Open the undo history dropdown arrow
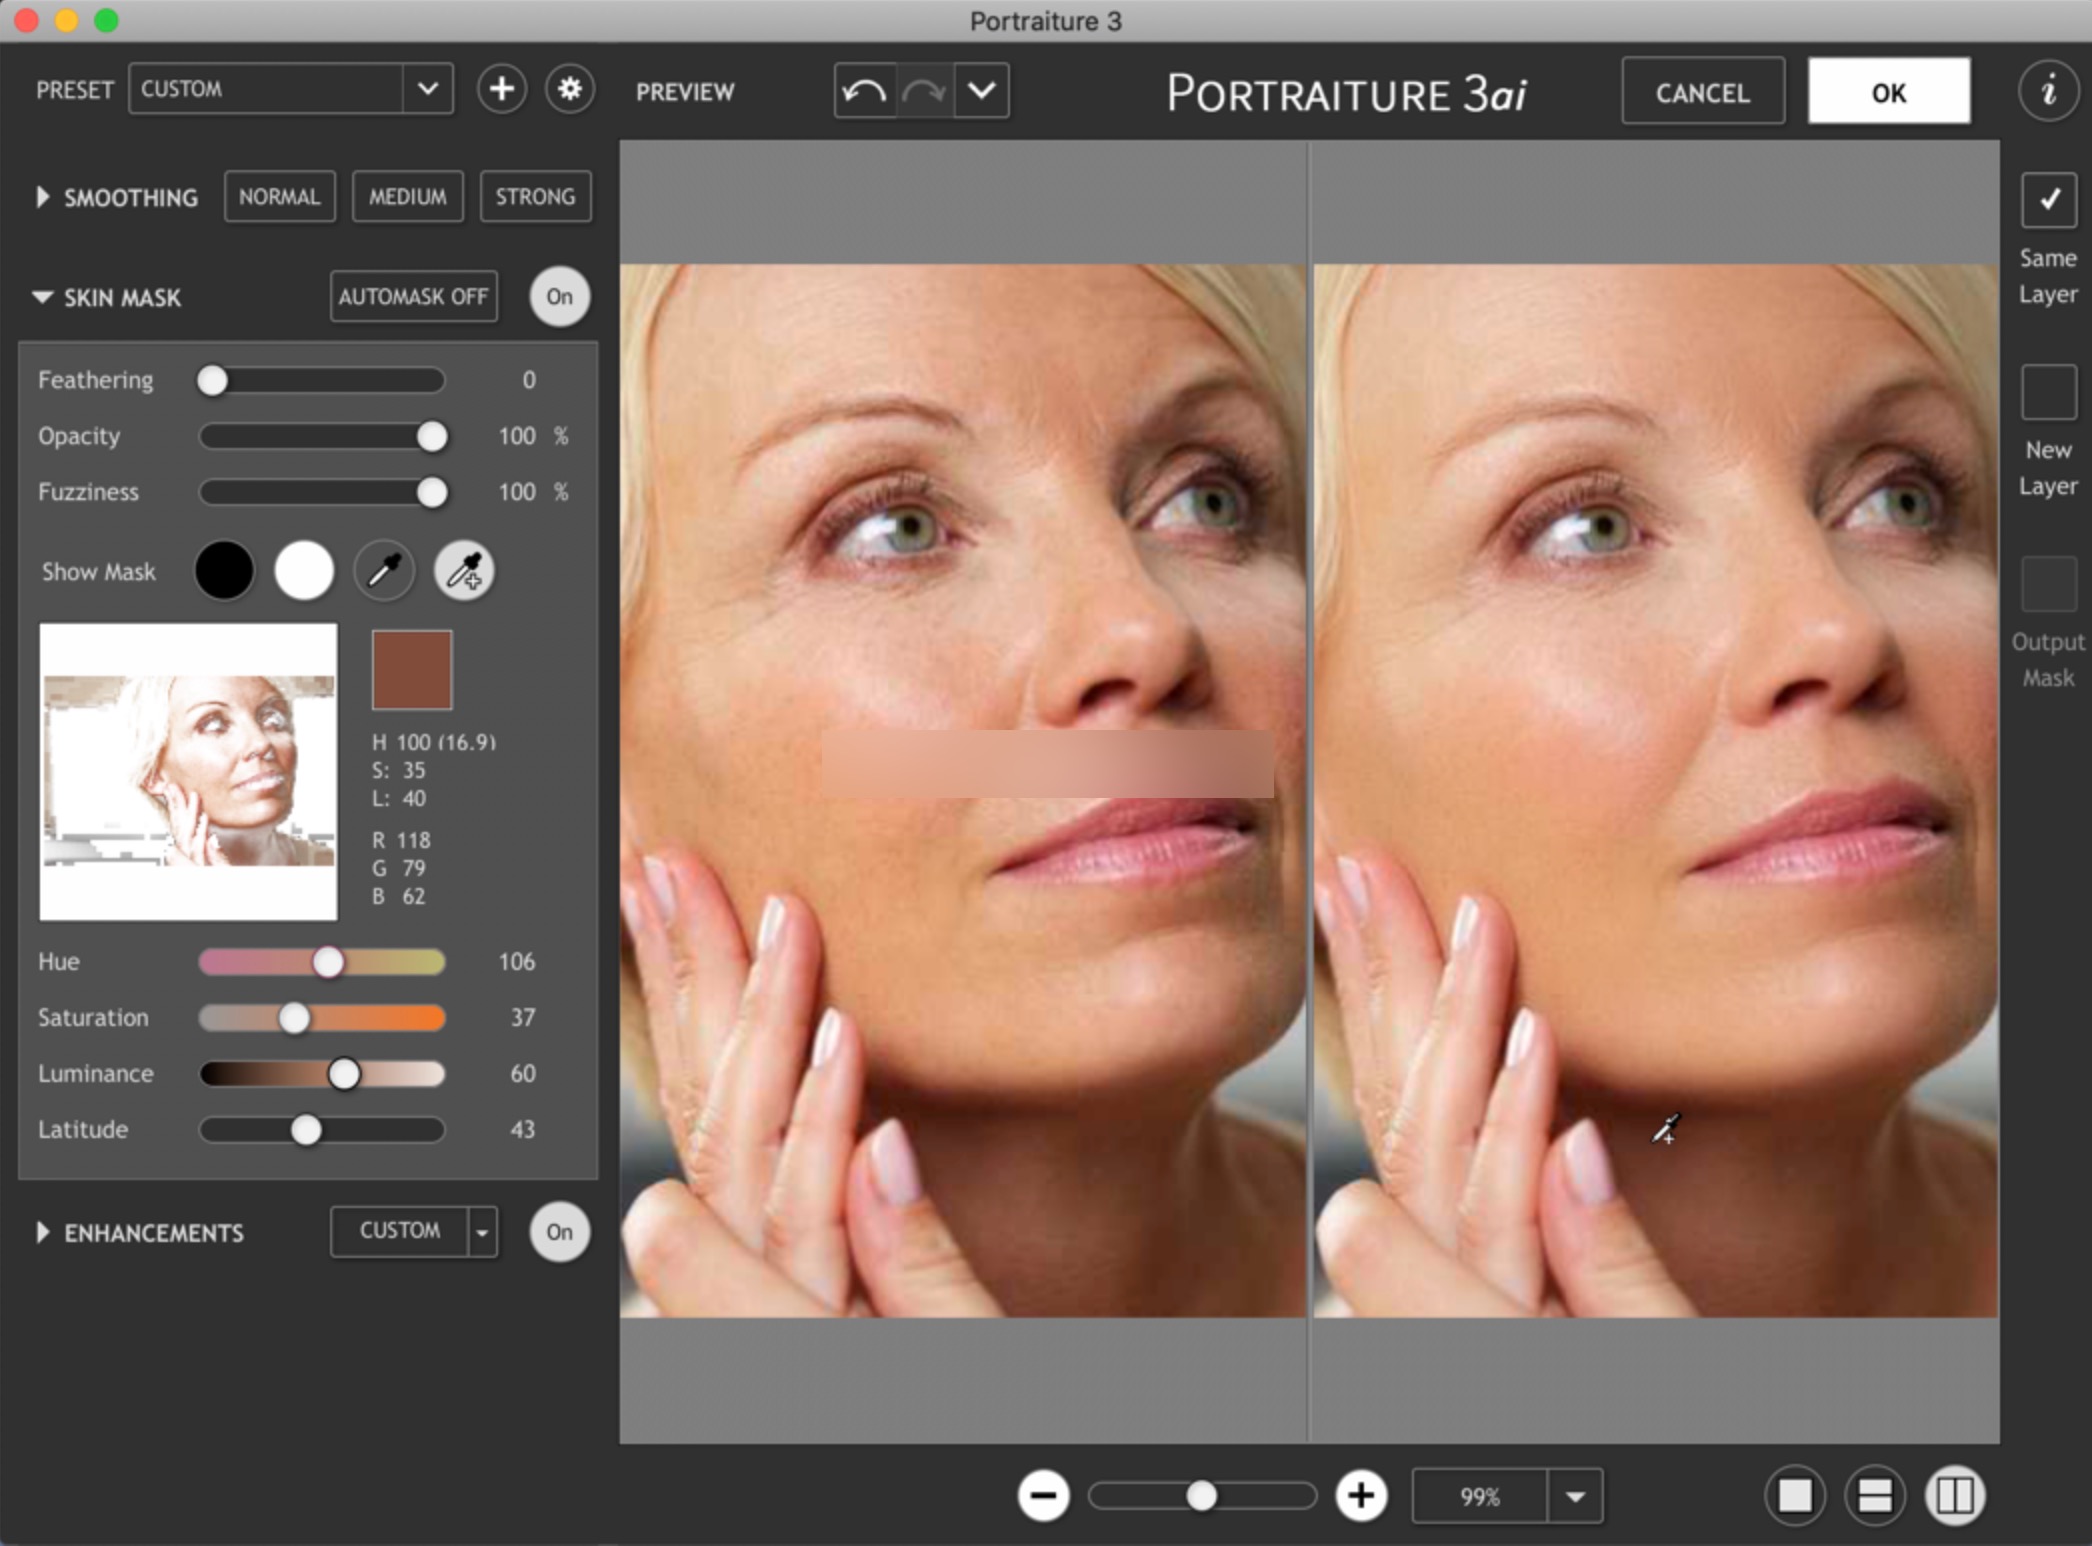The image size is (2092, 1546). [x=981, y=91]
